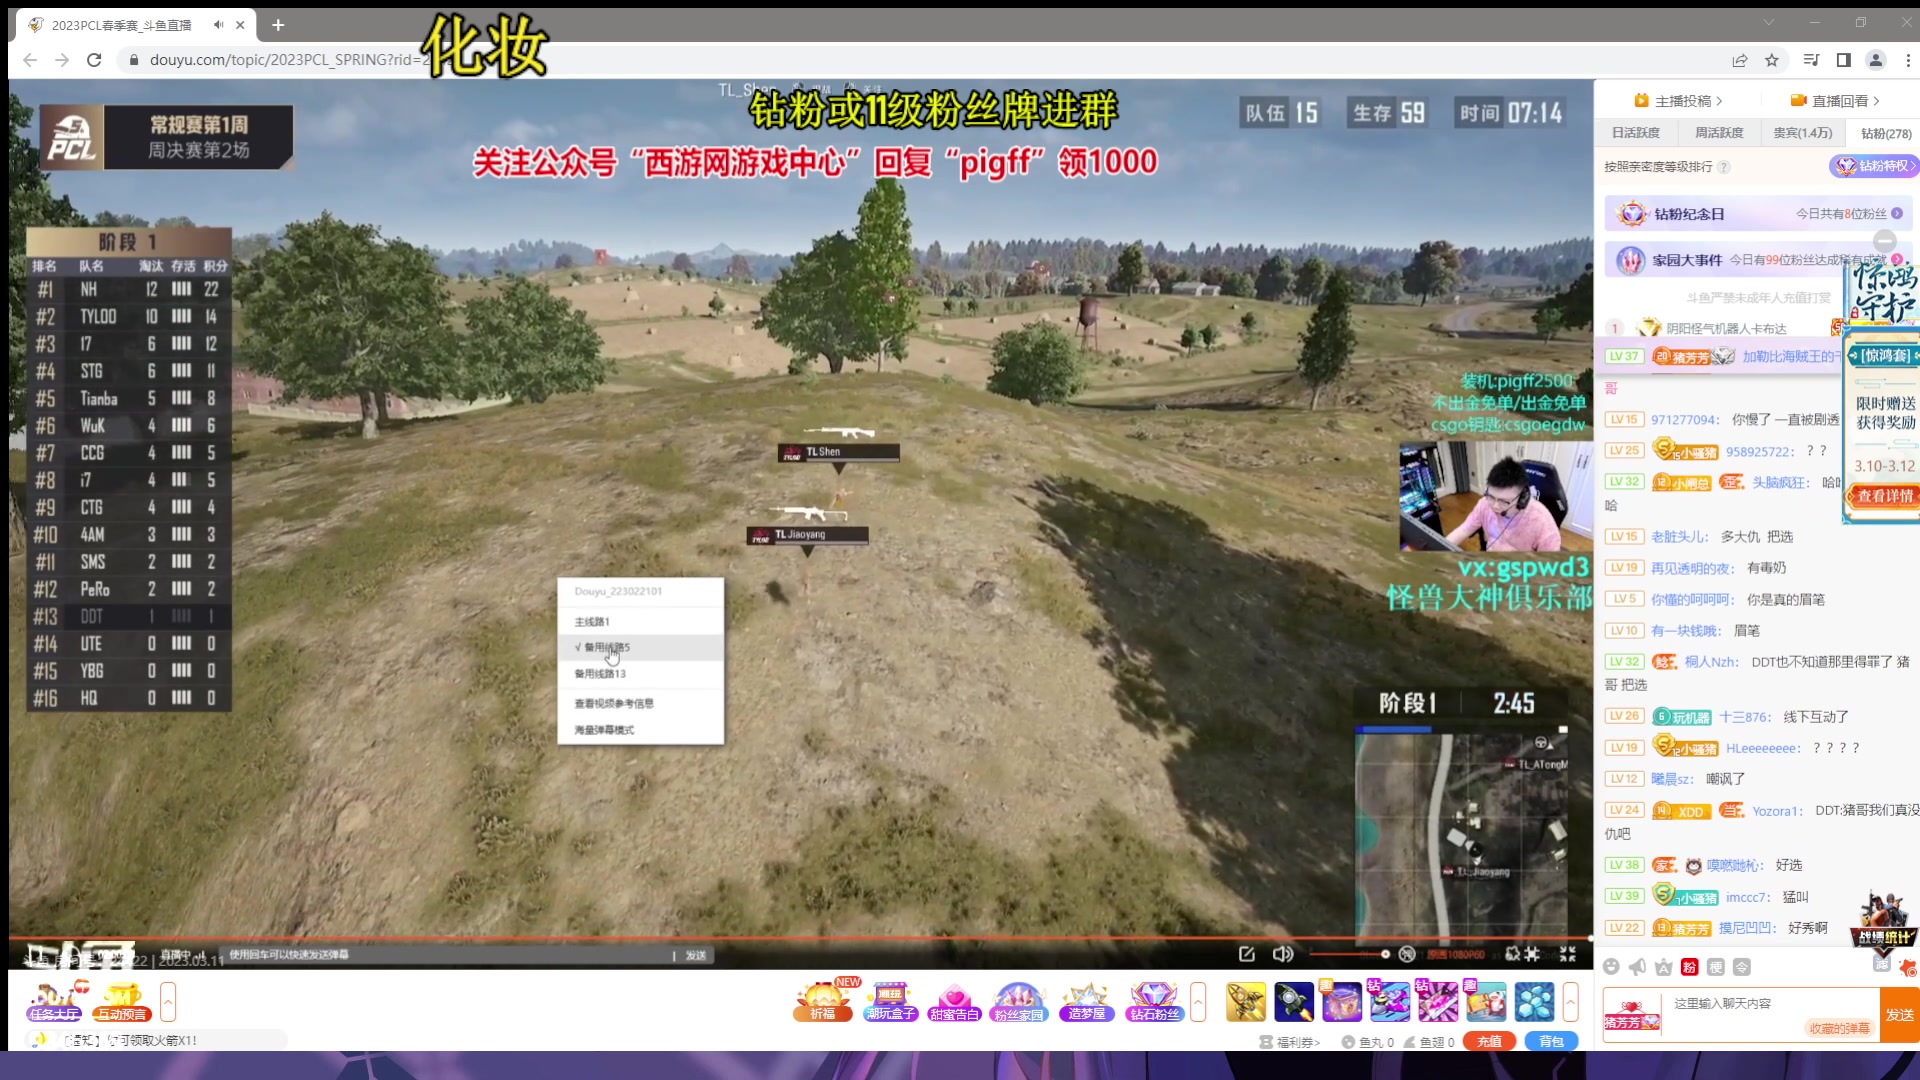Click the orange 发送 send button
Image resolution: width=1920 pixels, height=1080 pixels.
(x=1899, y=1015)
